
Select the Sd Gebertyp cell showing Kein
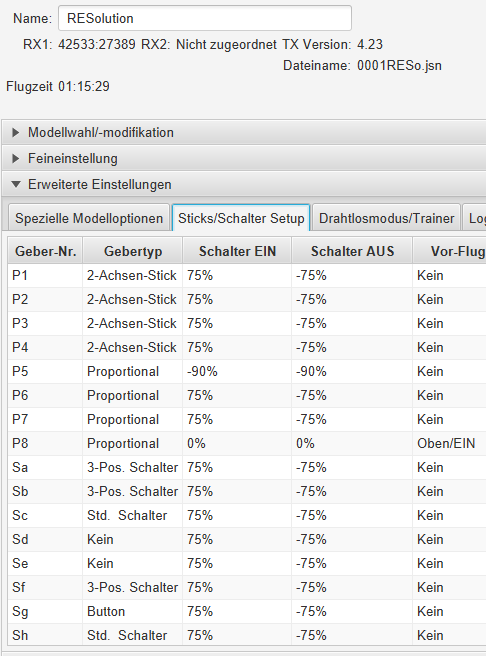[x=133, y=539]
